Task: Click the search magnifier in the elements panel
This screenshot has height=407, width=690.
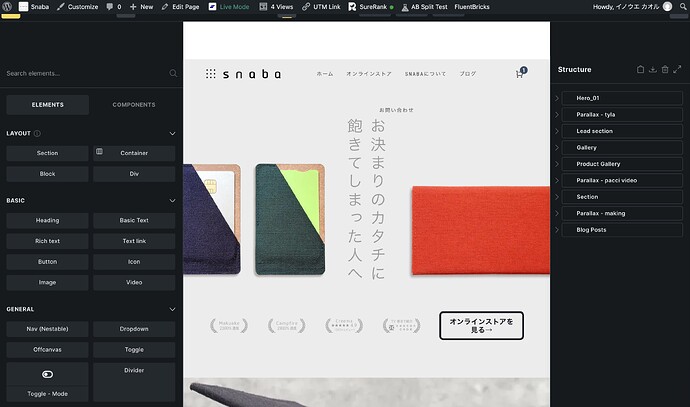Action: [x=173, y=73]
